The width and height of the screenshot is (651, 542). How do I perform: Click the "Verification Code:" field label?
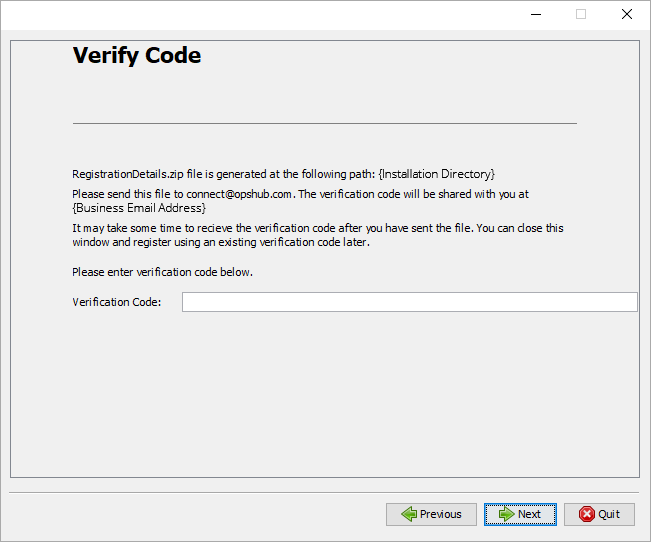[116, 302]
